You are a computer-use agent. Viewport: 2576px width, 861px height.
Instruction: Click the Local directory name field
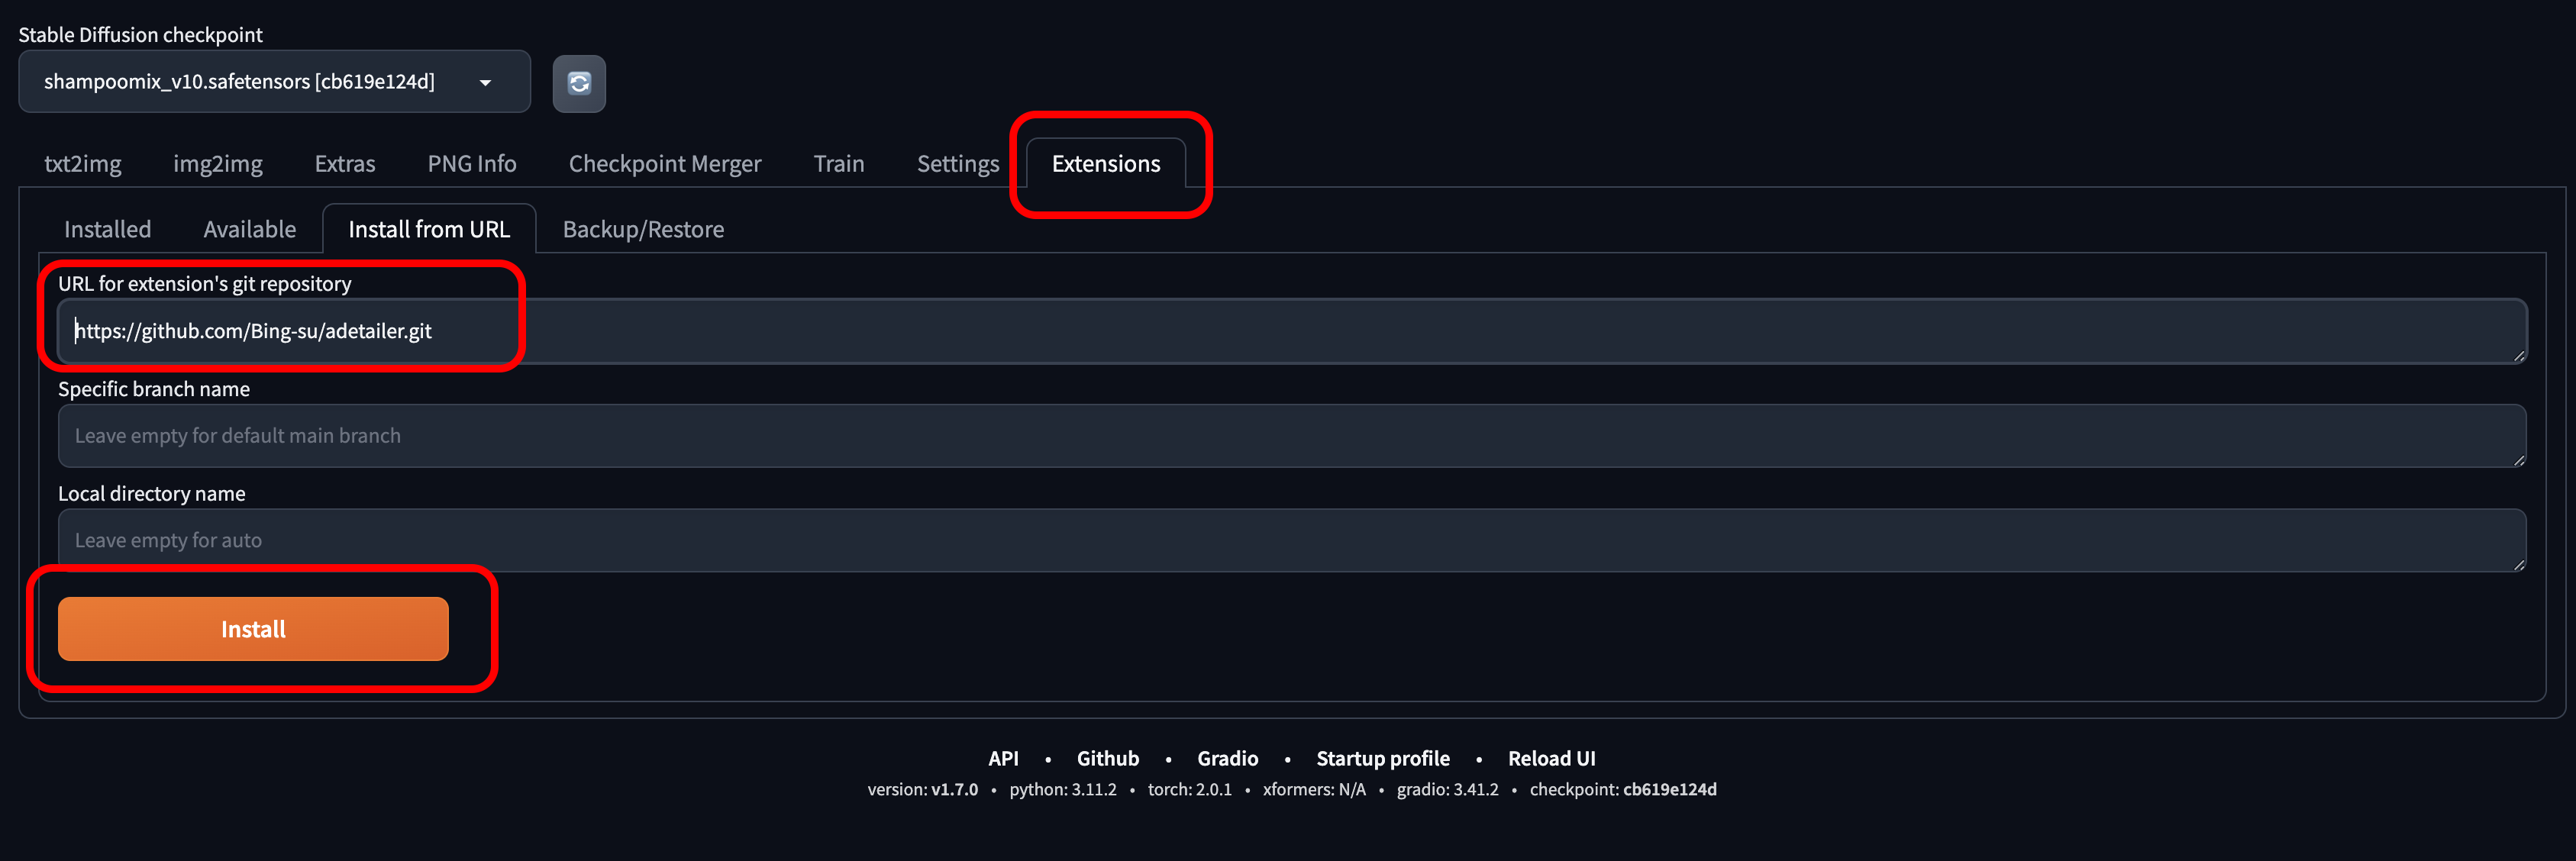pos(1290,540)
